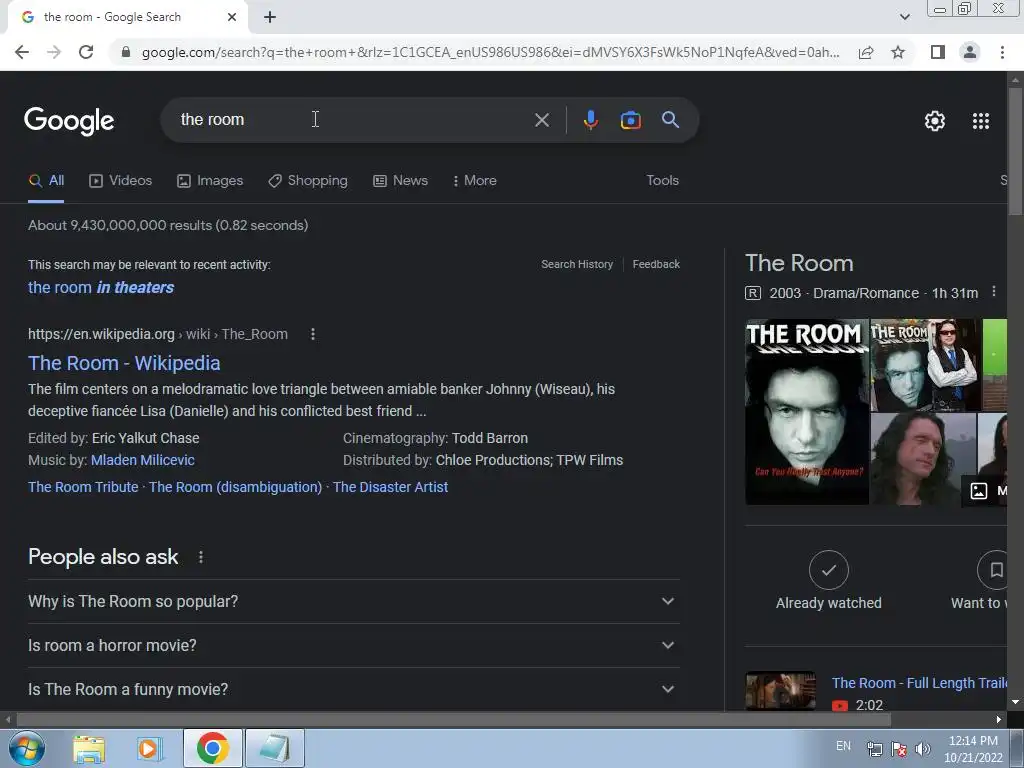Open the tab search dropdown arrow
1024x768 pixels.
[x=904, y=17]
